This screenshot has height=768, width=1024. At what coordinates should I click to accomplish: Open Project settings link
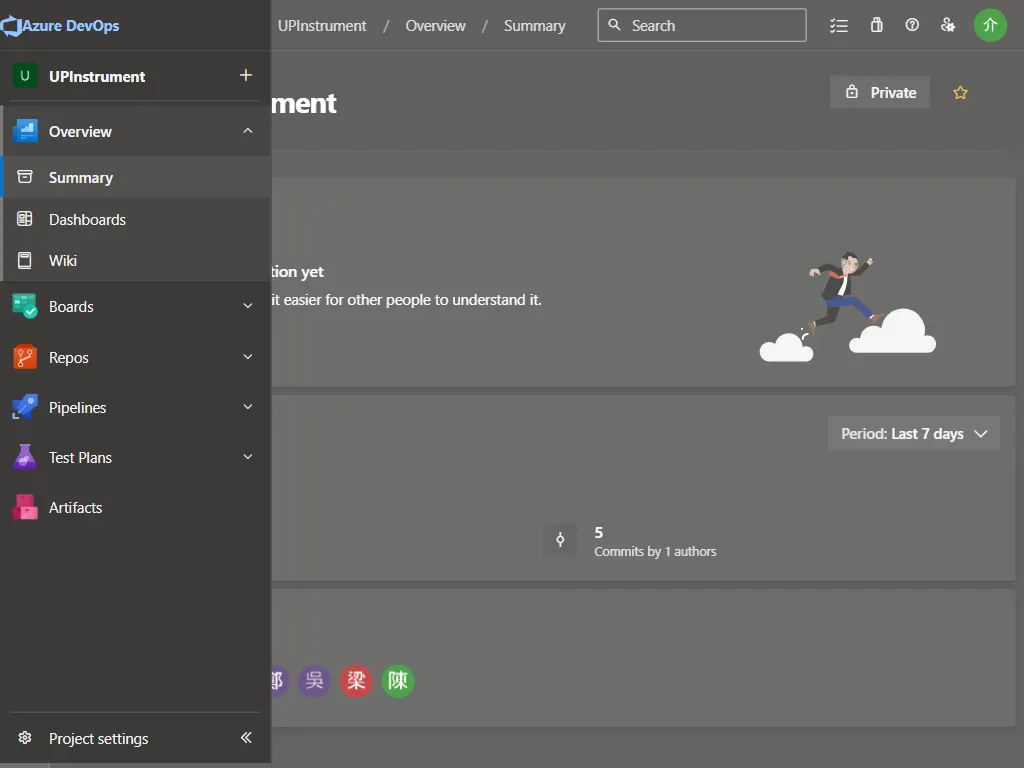[x=99, y=738]
